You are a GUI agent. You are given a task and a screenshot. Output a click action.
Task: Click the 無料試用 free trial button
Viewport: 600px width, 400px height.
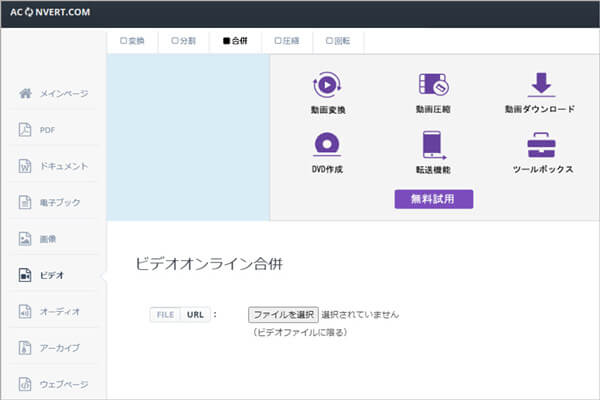coord(433,199)
